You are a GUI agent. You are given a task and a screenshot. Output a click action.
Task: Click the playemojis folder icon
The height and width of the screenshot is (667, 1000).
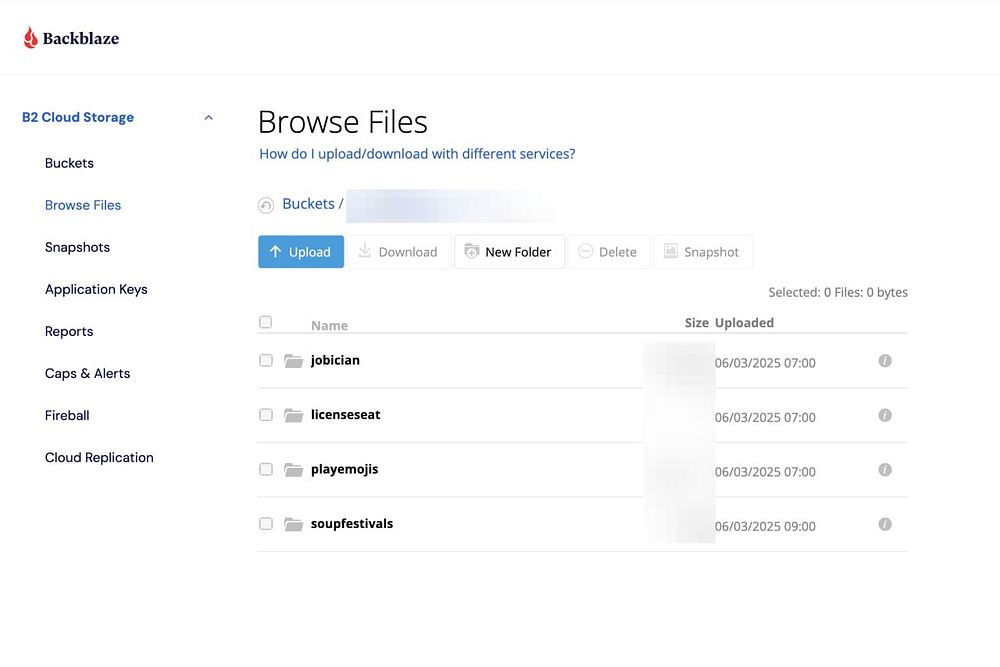[x=293, y=470]
